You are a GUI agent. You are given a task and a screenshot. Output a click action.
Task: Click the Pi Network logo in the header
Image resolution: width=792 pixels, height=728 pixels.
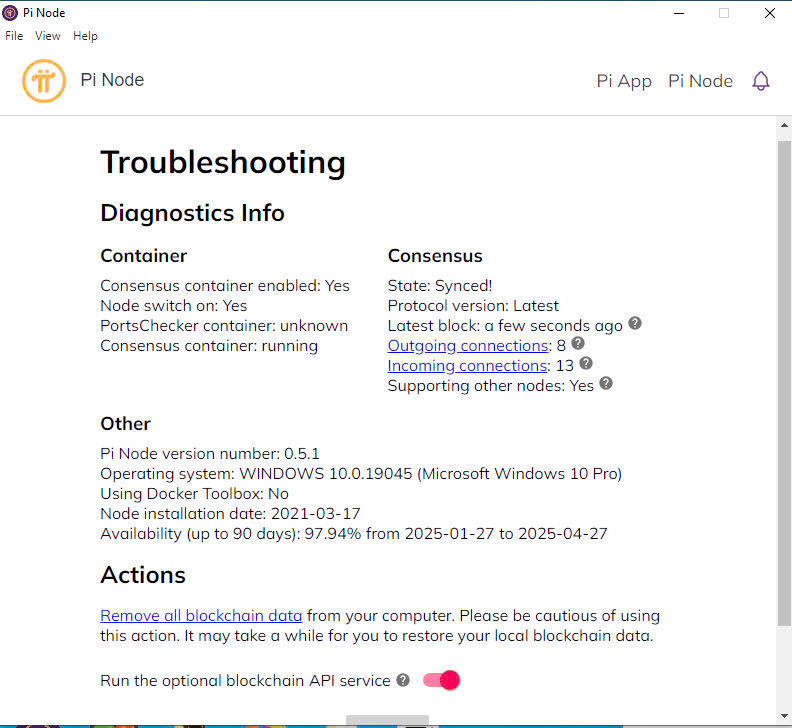tap(44, 81)
